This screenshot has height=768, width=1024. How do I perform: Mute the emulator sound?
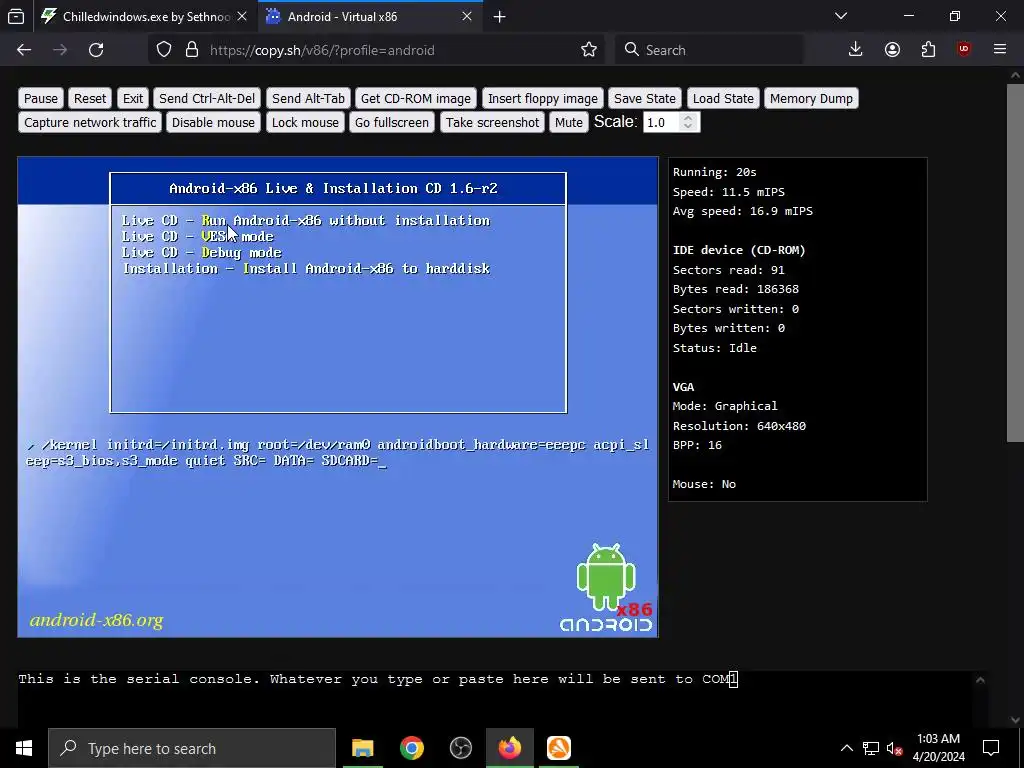tap(569, 123)
